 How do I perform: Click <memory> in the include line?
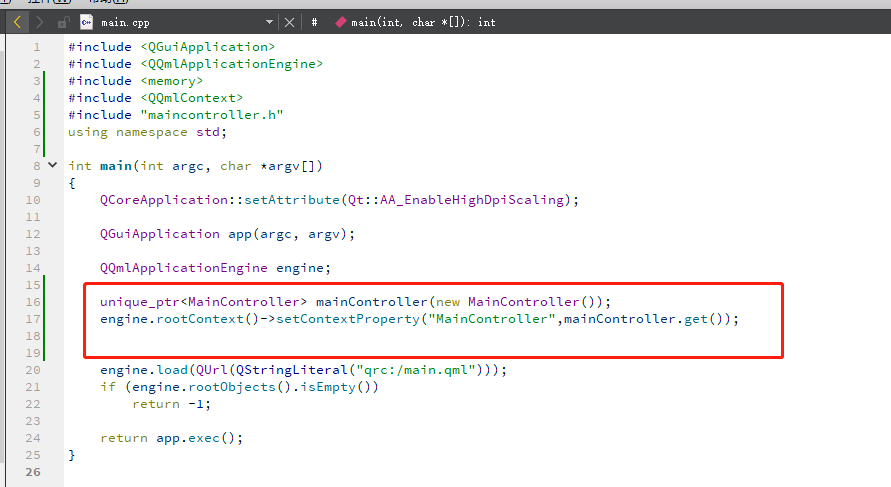[x=172, y=81]
